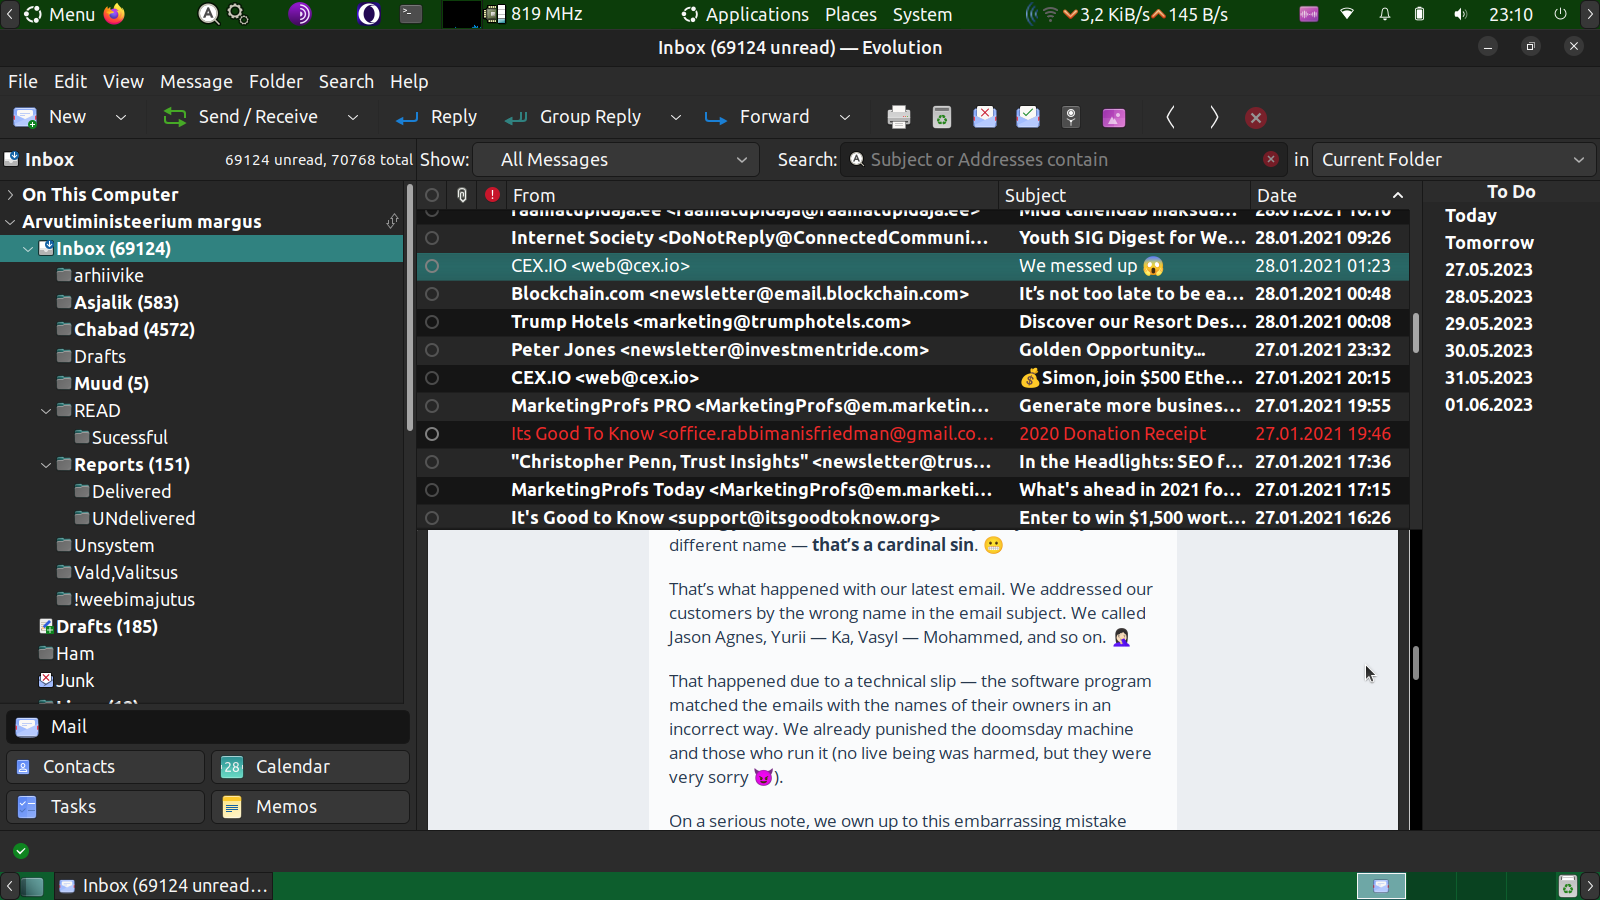Click the Not Junk envelope icon with checkmark

tap(1028, 117)
